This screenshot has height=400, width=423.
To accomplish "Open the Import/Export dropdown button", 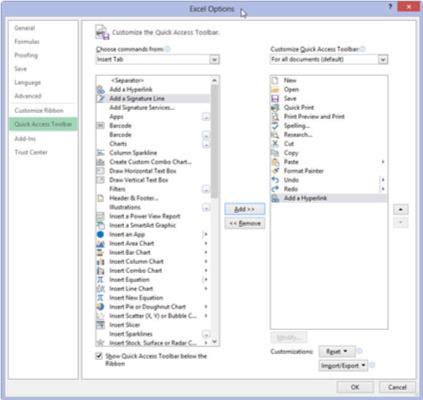I will tap(343, 366).
